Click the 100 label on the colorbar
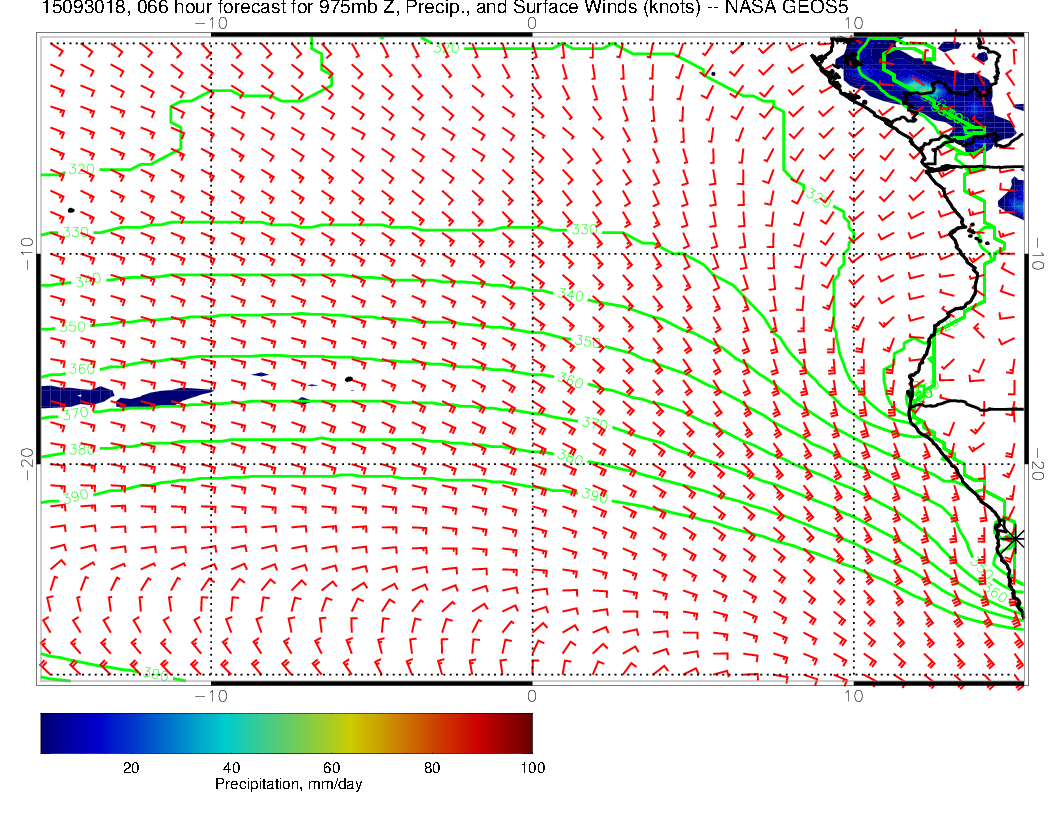1056x816 pixels. (x=532, y=767)
